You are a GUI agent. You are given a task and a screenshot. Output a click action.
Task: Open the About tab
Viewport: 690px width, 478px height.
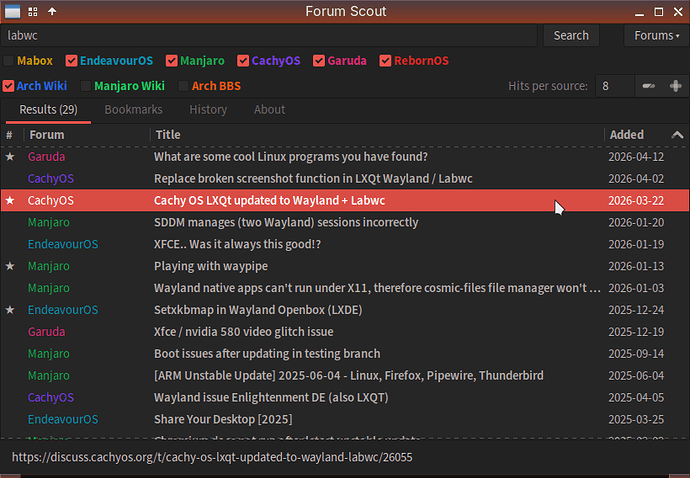click(x=269, y=110)
